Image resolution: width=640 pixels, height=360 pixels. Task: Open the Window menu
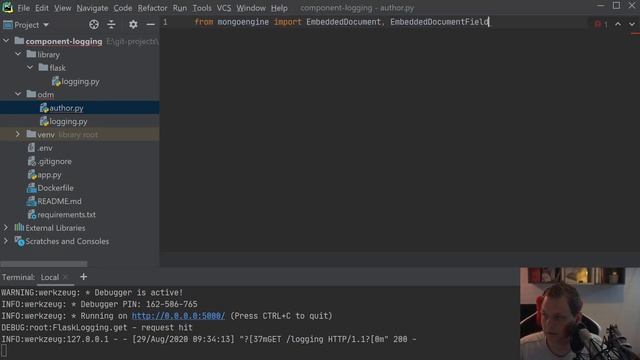point(251,8)
